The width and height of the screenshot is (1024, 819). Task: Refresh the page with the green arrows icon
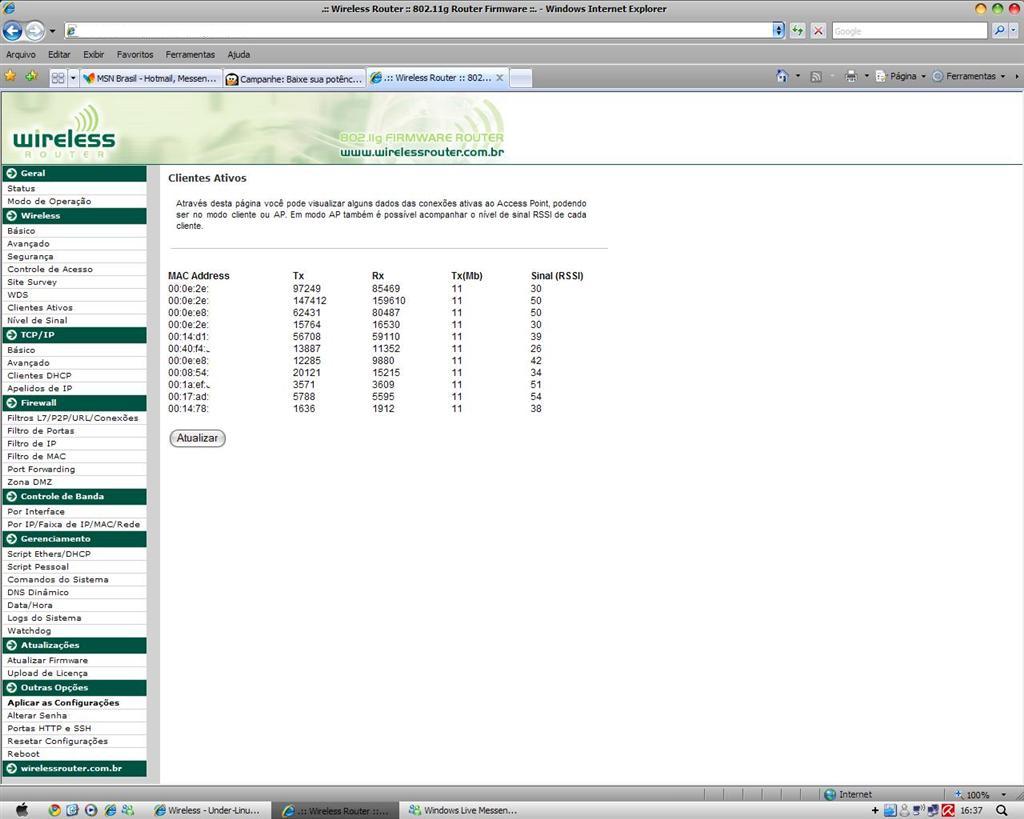797,30
